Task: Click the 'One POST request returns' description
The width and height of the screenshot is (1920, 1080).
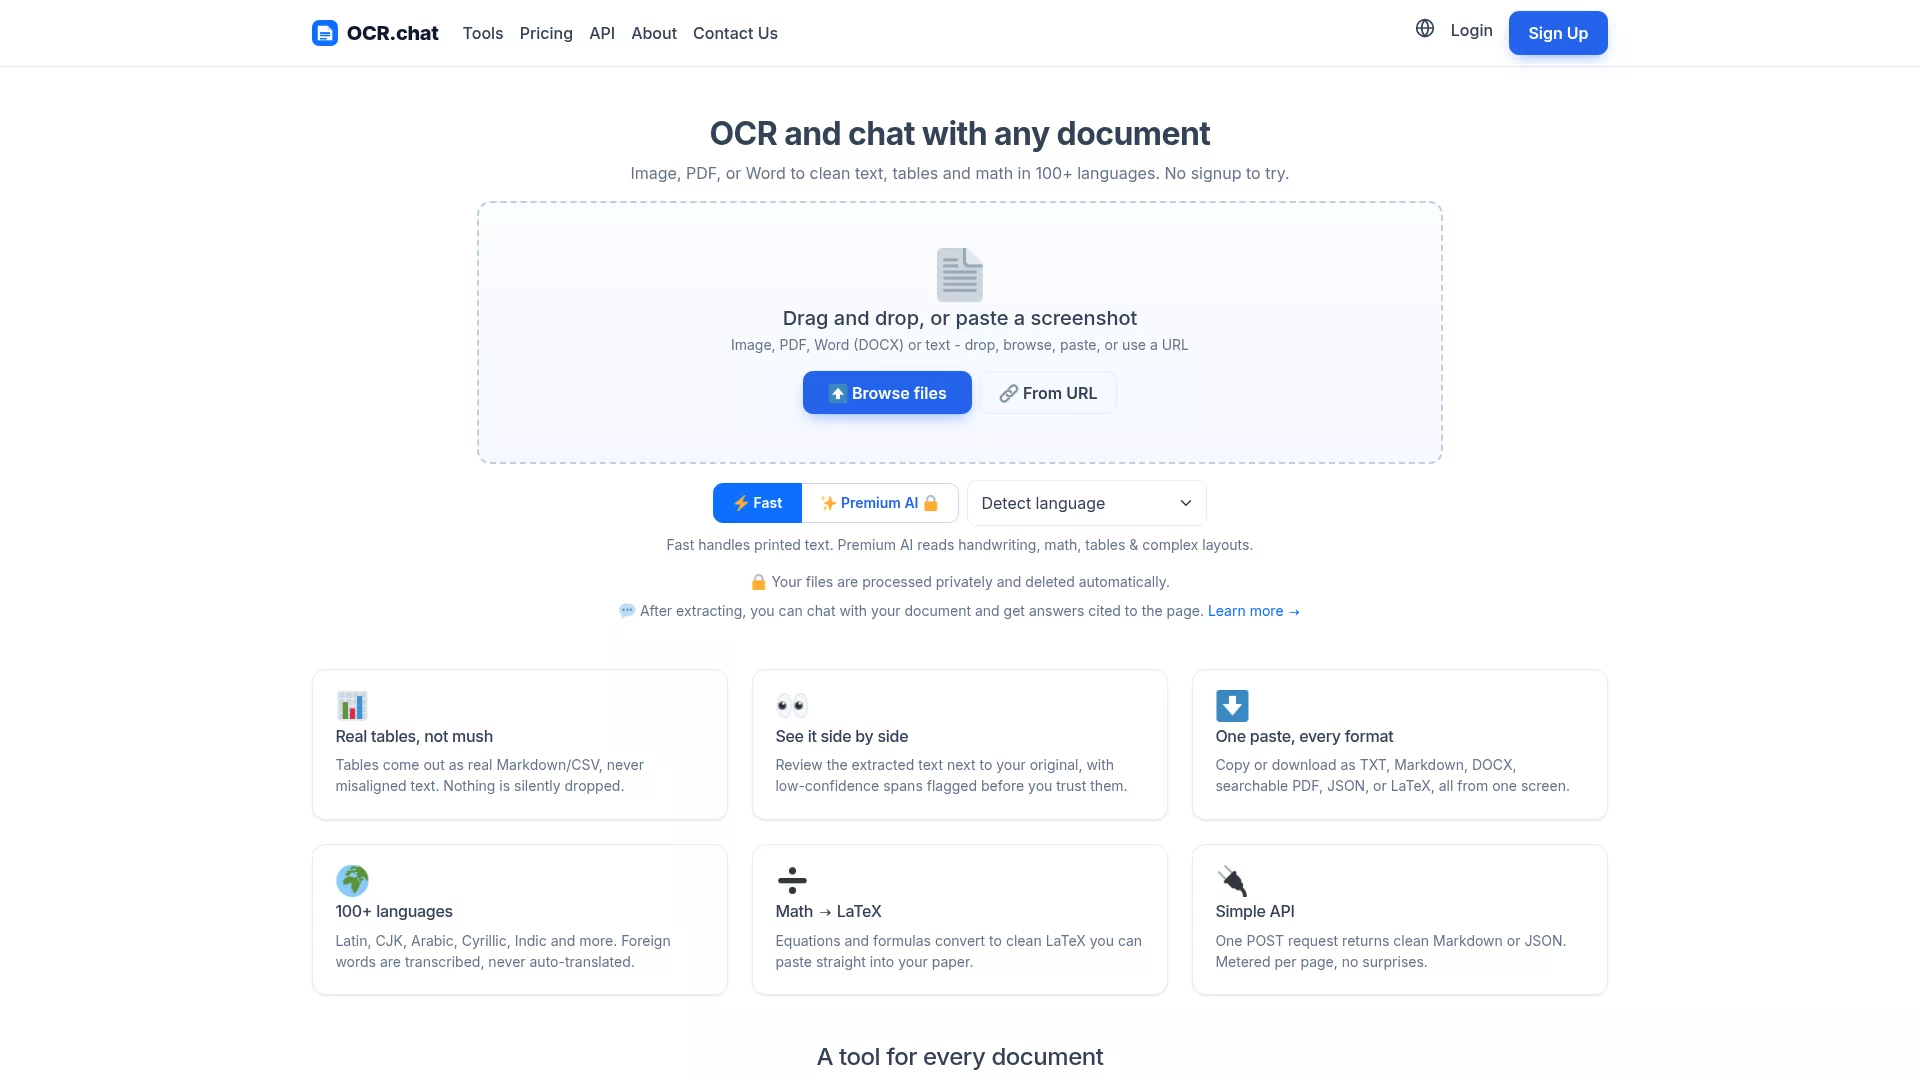Action: point(1391,951)
